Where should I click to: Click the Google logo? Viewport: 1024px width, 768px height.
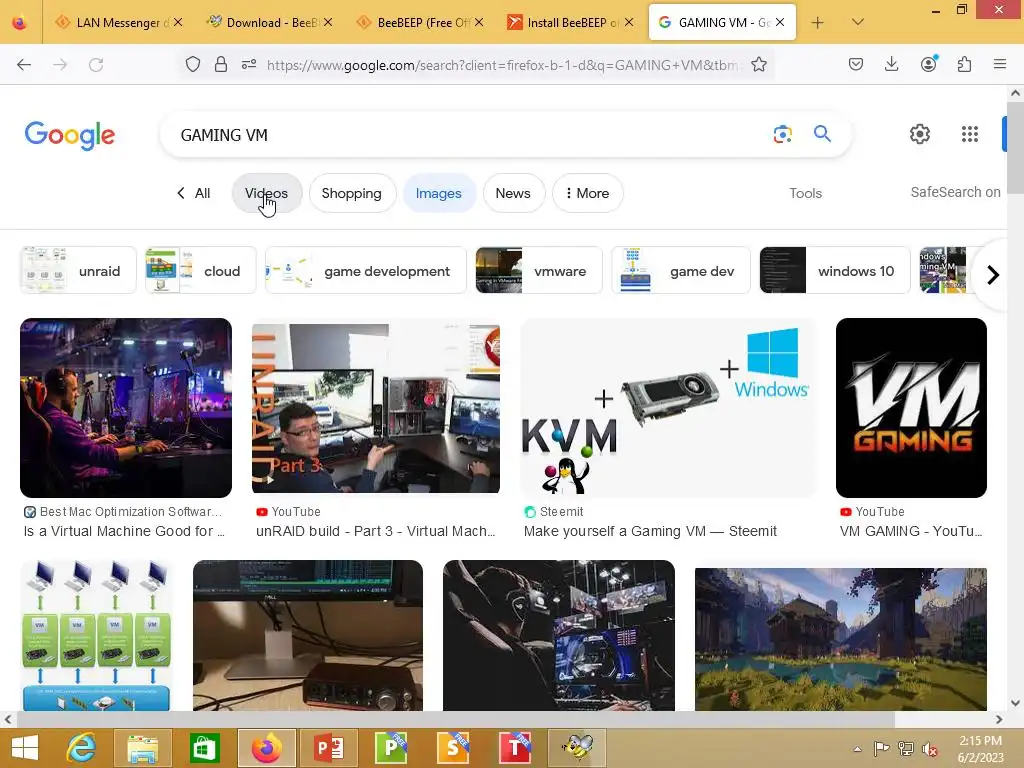pos(70,135)
